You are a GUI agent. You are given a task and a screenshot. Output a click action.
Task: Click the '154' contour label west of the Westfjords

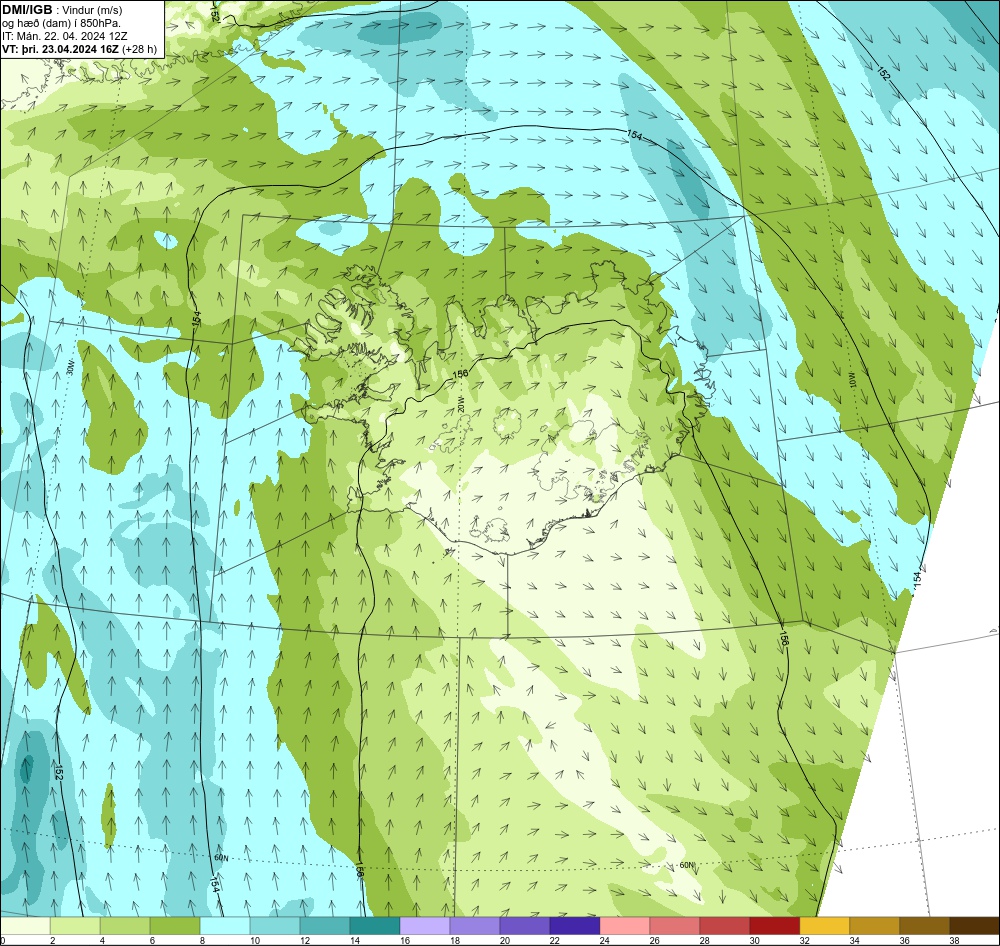tap(196, 318)
